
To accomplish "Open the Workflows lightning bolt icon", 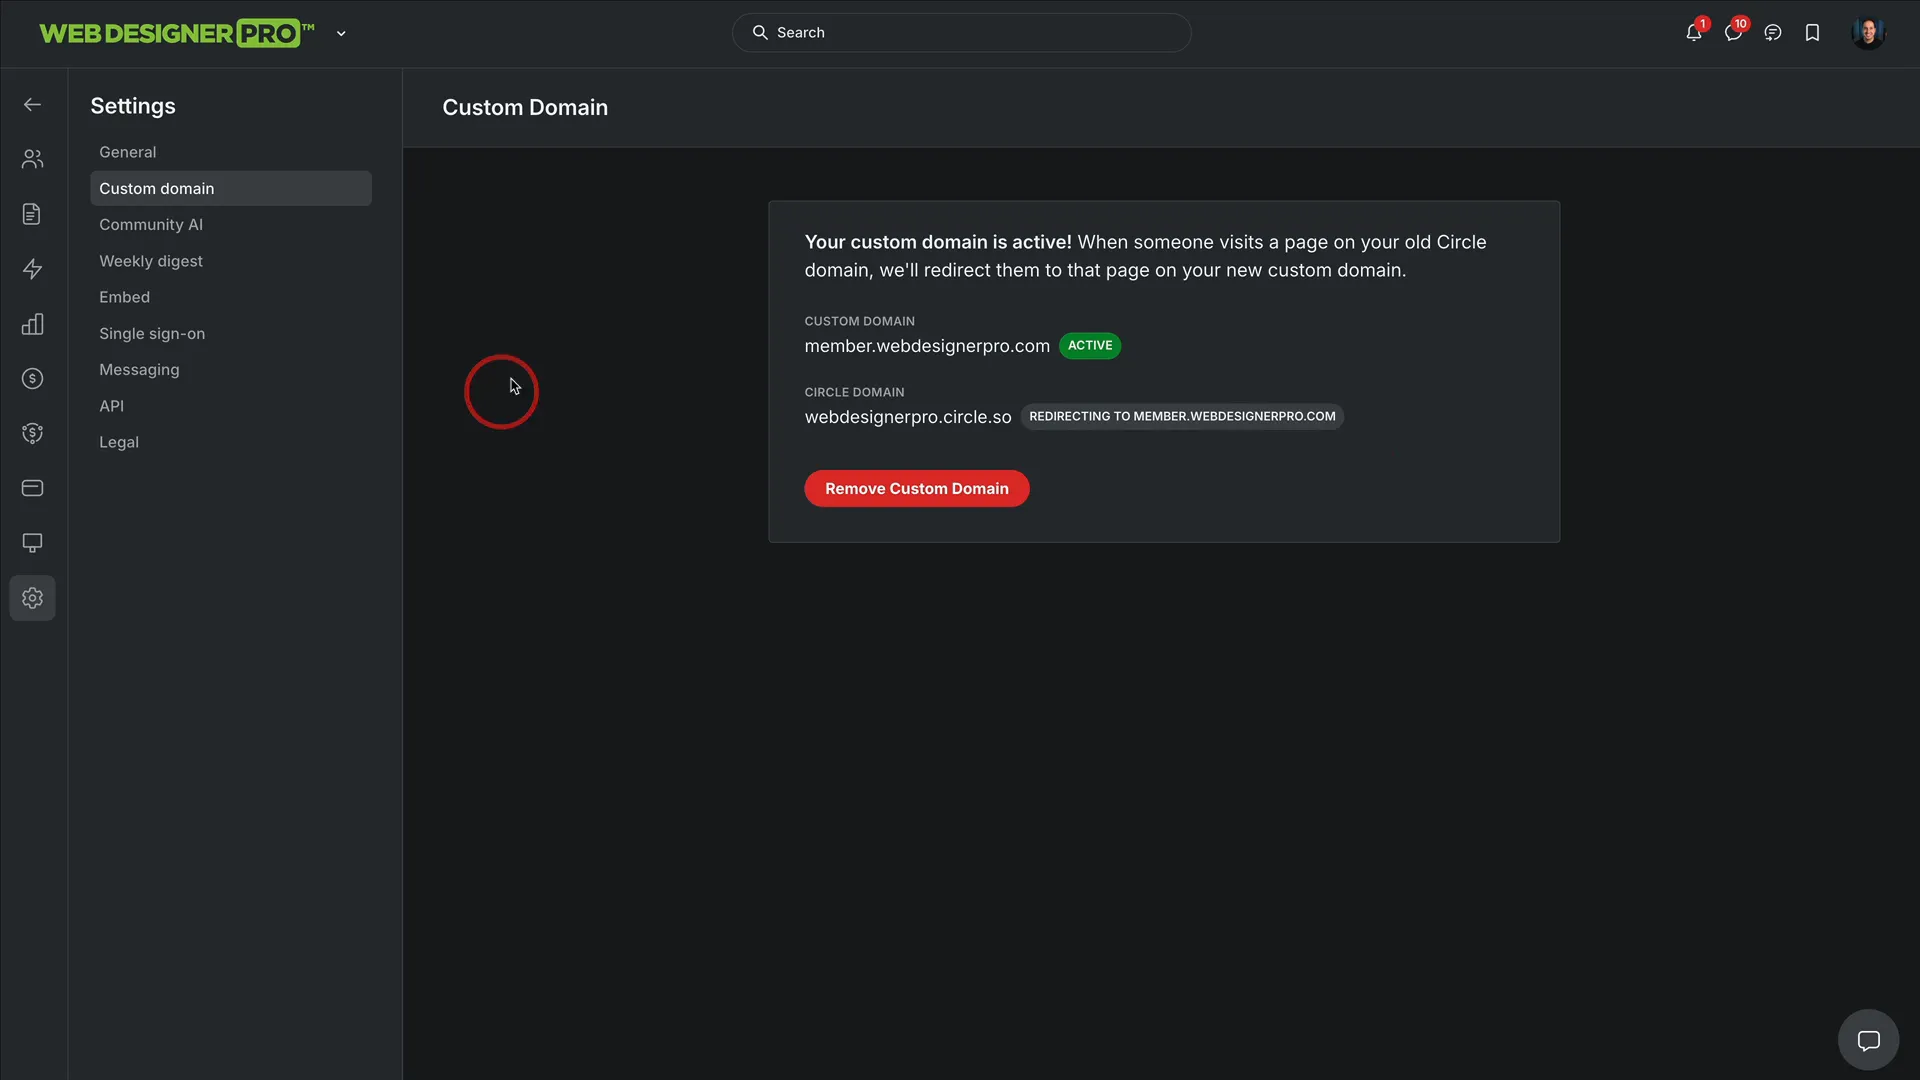I will [32, 269].
